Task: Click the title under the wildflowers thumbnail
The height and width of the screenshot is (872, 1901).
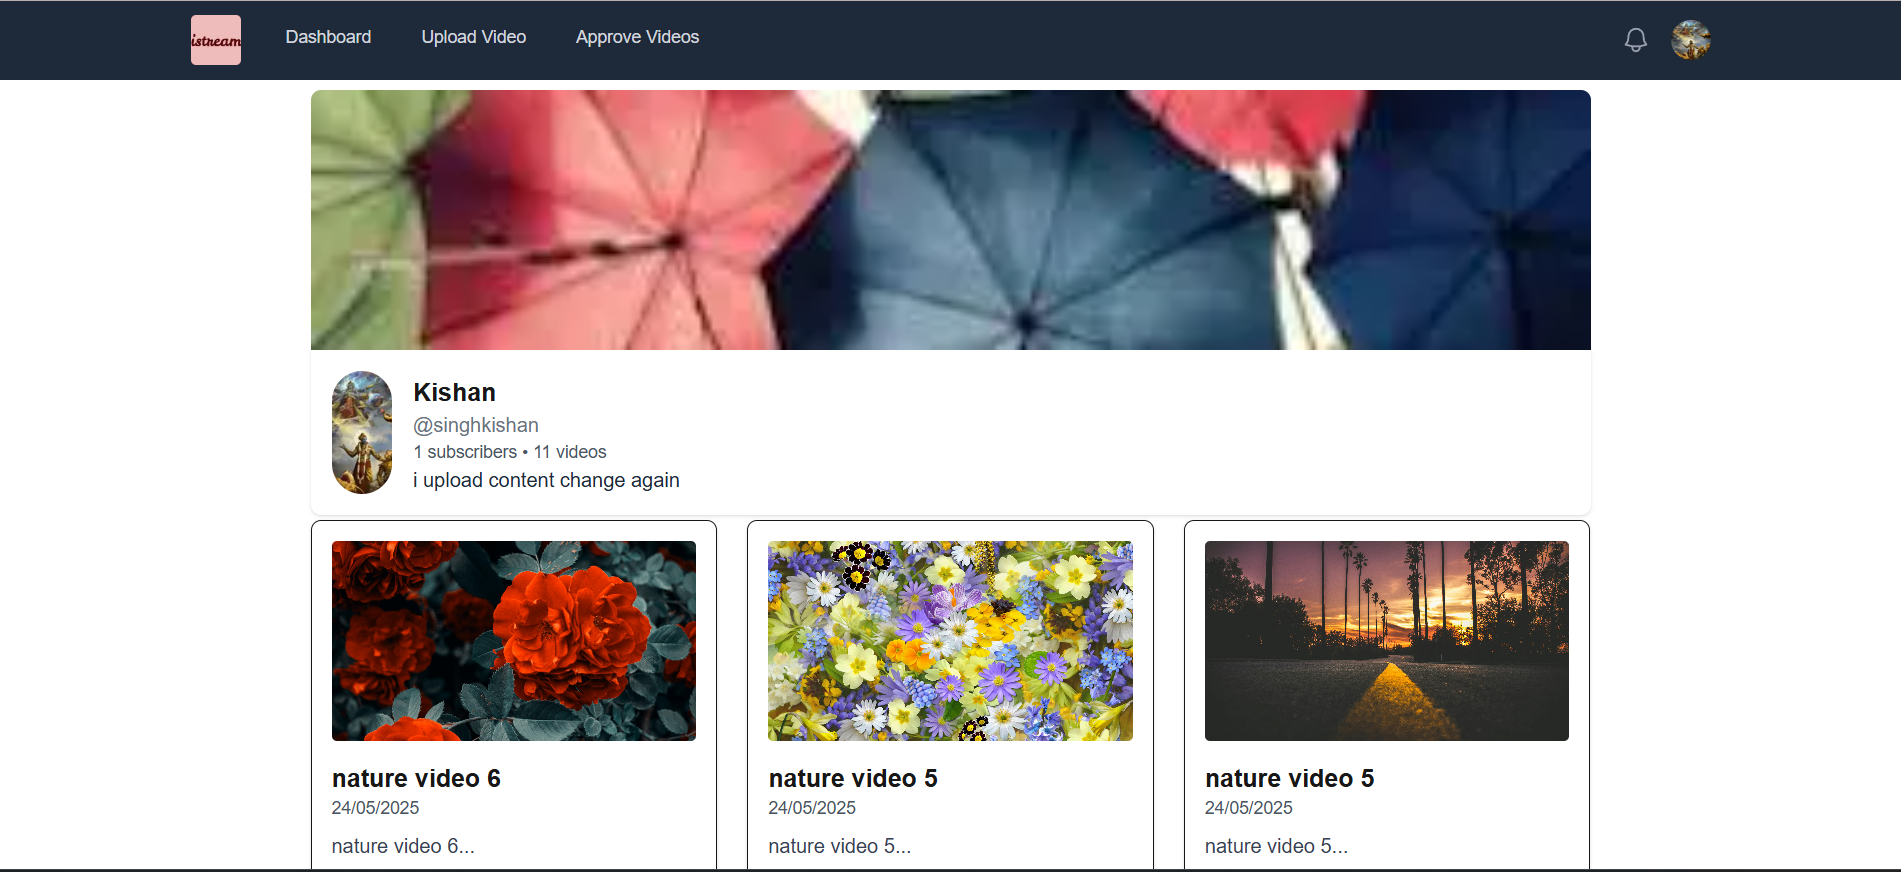Action: (x=852, y=778)
